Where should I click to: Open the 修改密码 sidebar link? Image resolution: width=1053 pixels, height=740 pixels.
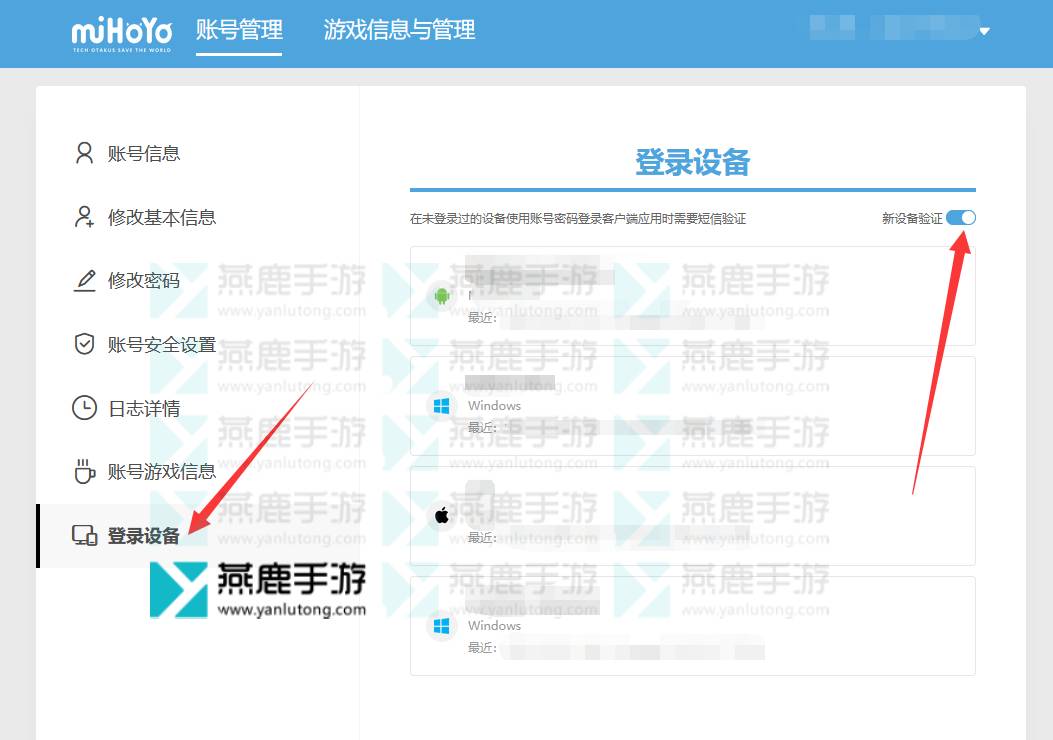coord(144,281)
